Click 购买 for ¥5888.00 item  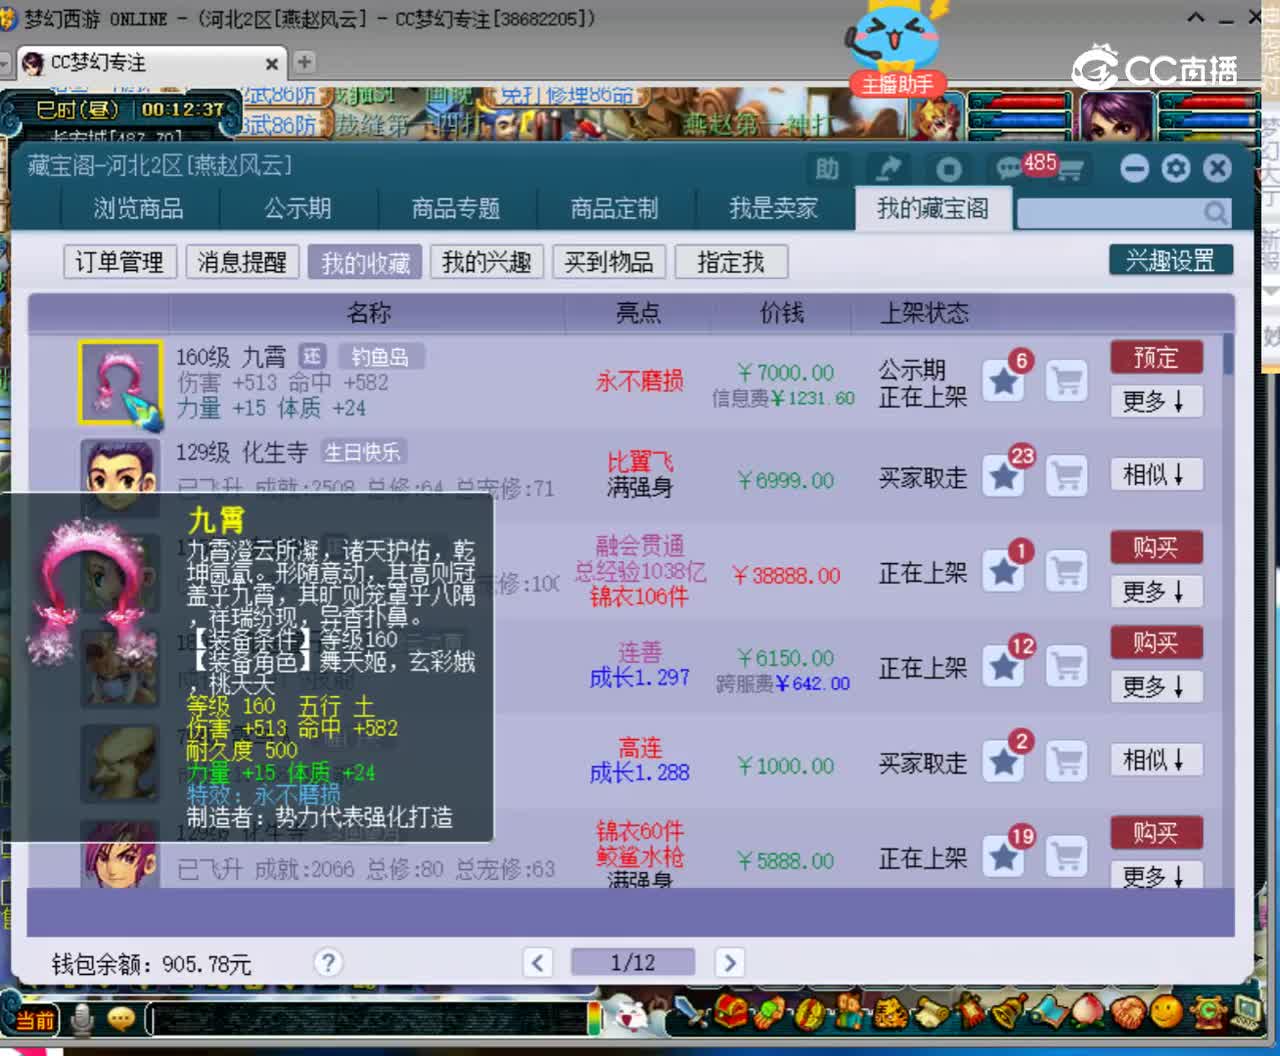tap(1156, 833)
